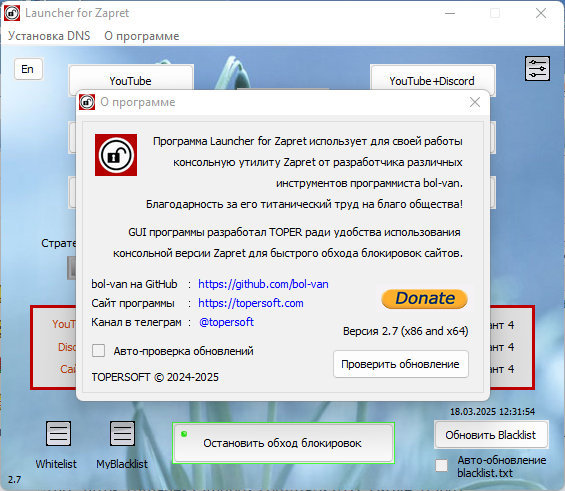Open the settings sliders icon
Image resolution: width=565 pixels, height=491 pixels.
tap(537, 68)
